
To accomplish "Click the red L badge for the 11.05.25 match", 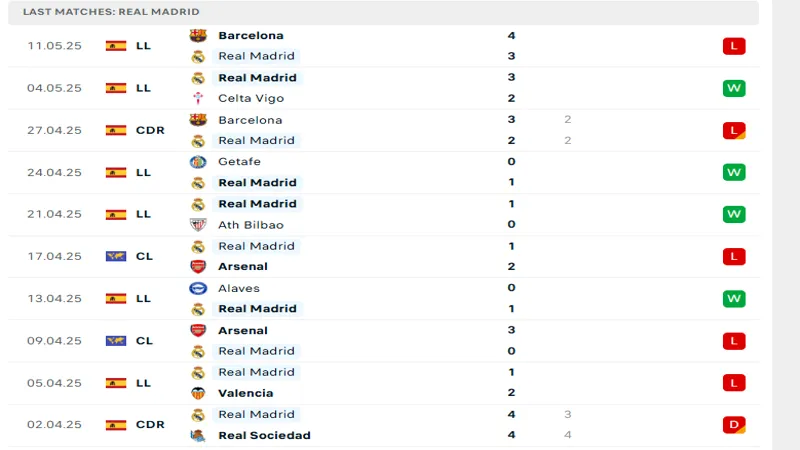I will pos(734,46).
